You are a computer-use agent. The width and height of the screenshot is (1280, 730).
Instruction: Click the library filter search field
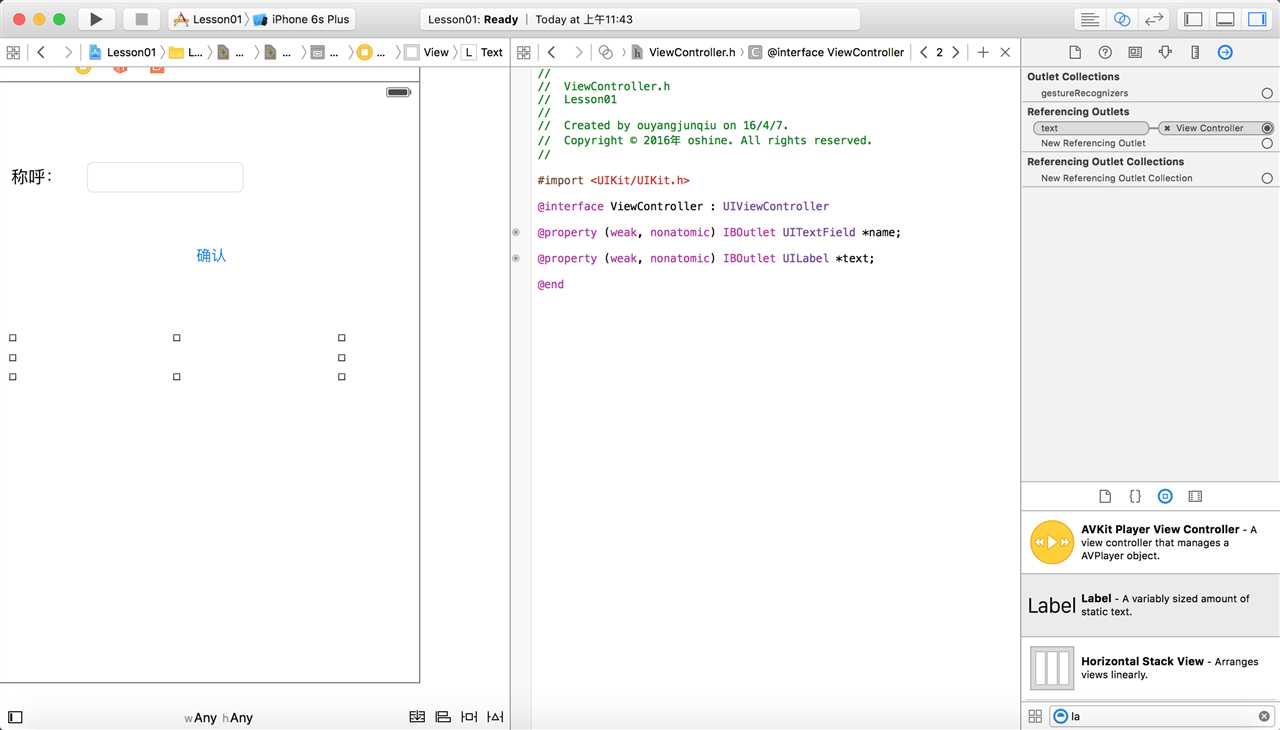coord(1162,716)
